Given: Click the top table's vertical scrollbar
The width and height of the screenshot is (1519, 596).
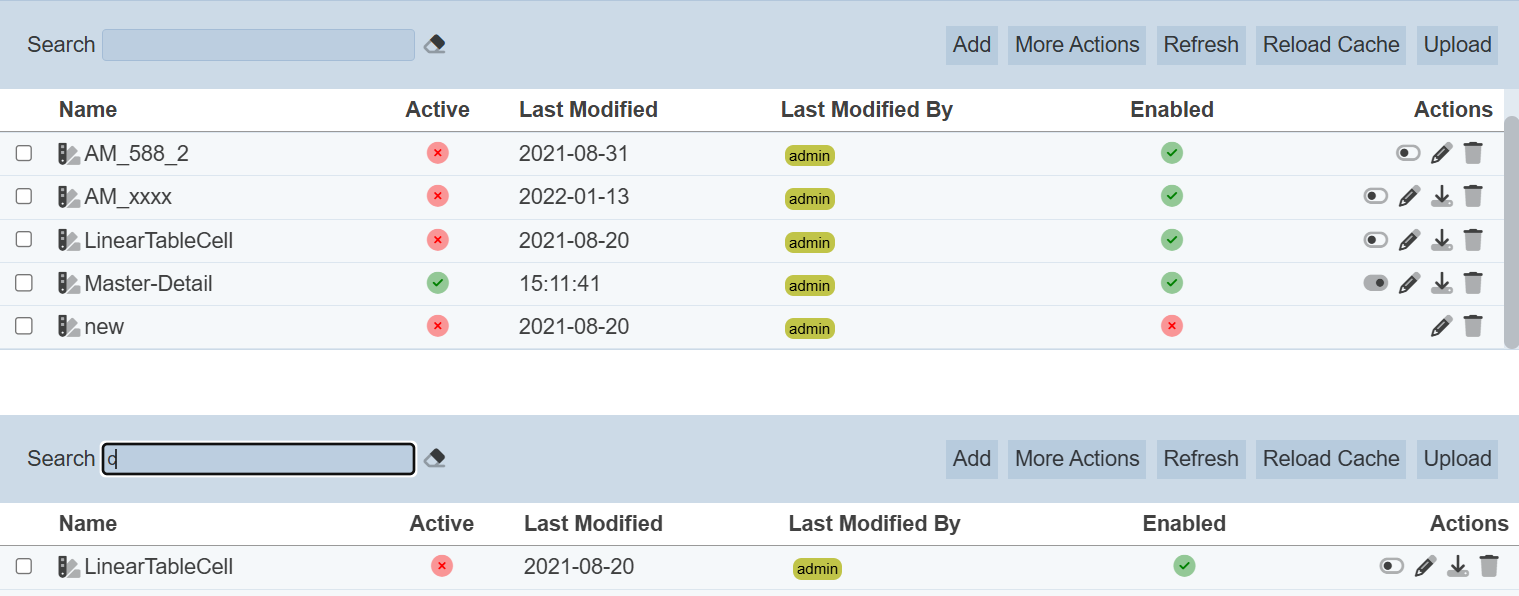Looking at the screenshot, I should pyautogui.click(x=1511, y=230).
